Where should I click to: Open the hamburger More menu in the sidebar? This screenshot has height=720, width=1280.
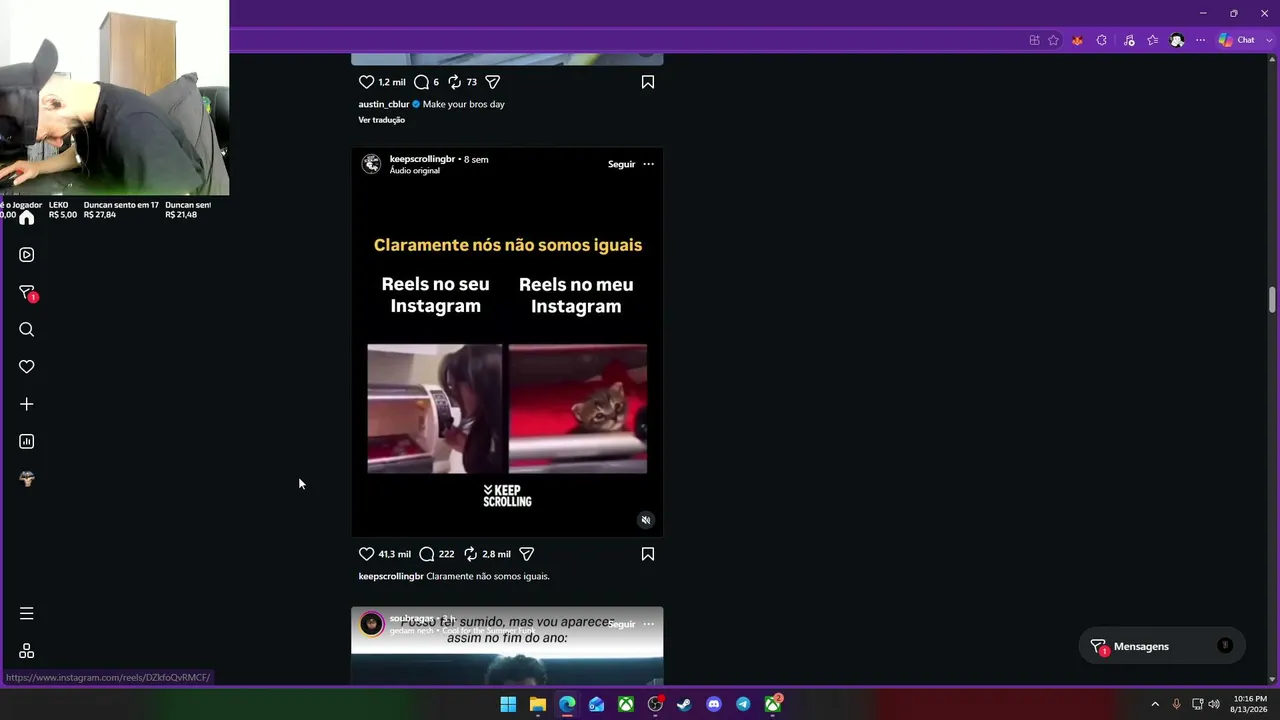(27, 613)
